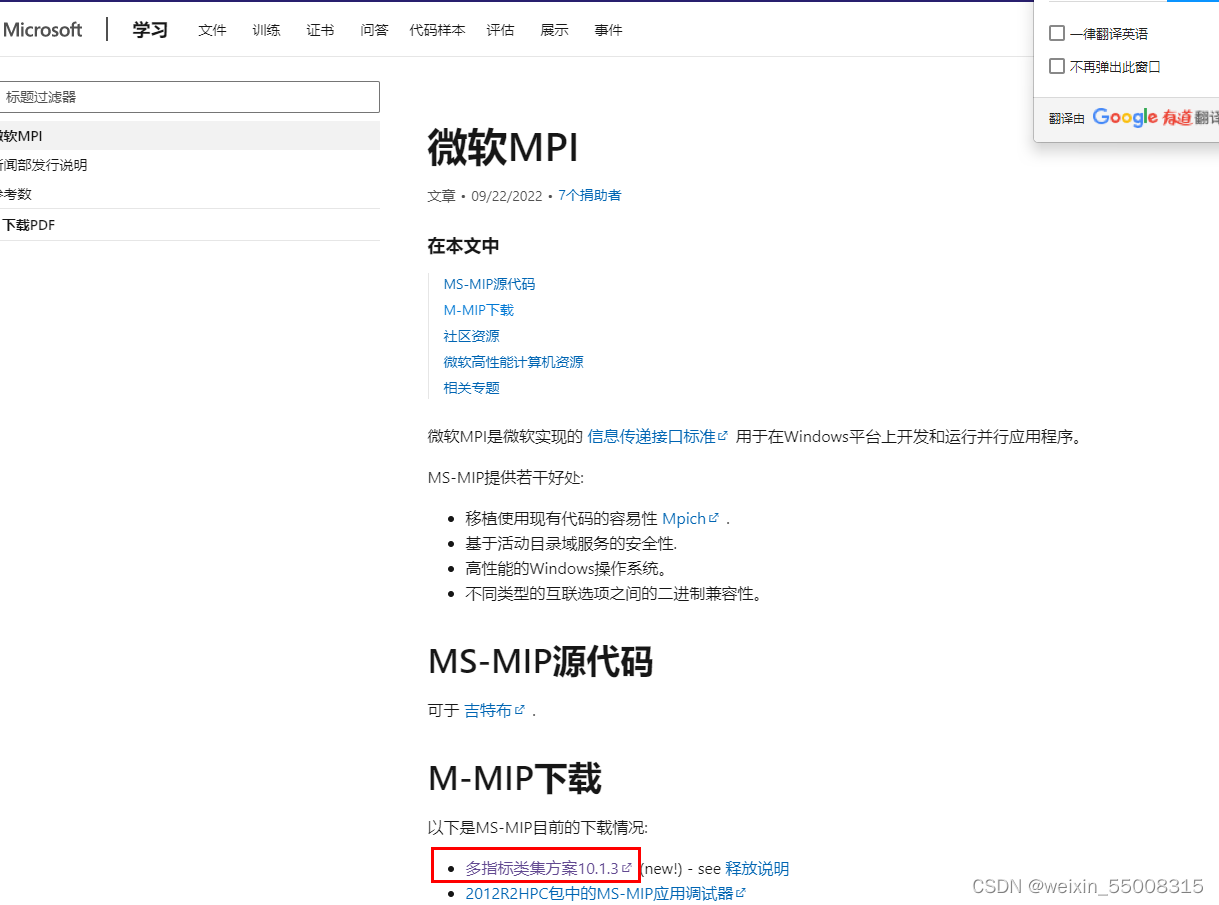This screenshot has height=905, width=1219.
Task: Click the M-MIP下载 heading
Action: 514,778
